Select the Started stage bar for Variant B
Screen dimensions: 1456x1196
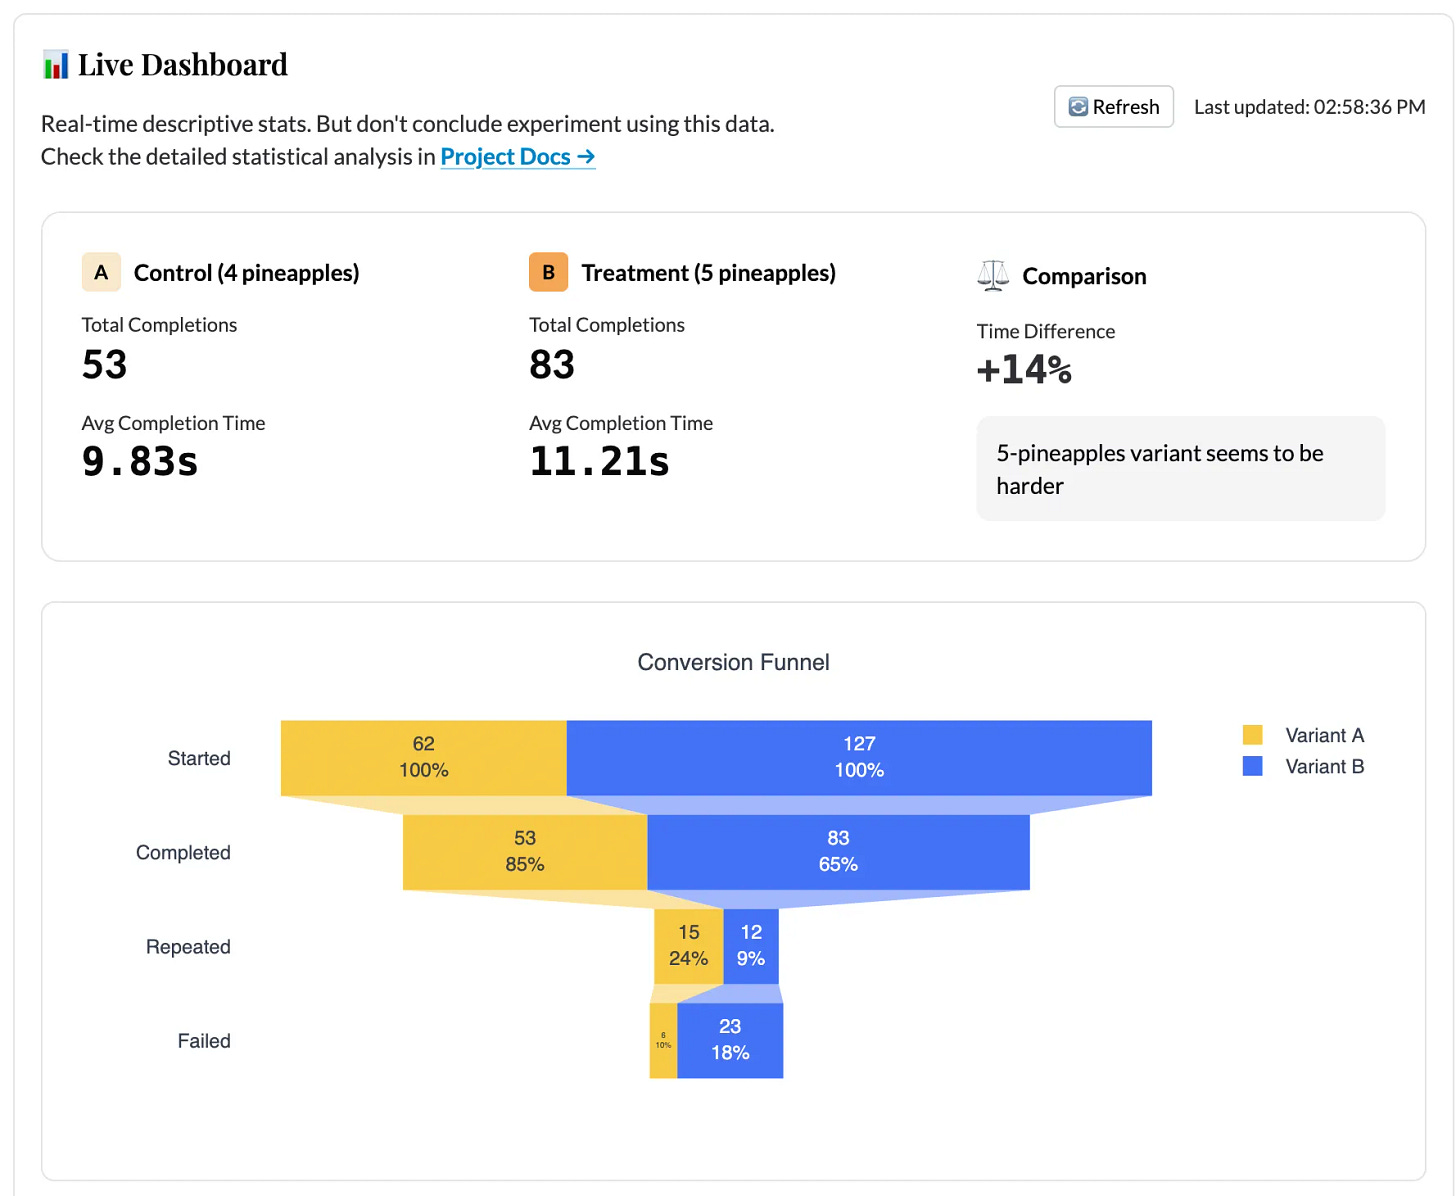click(859, 757)
